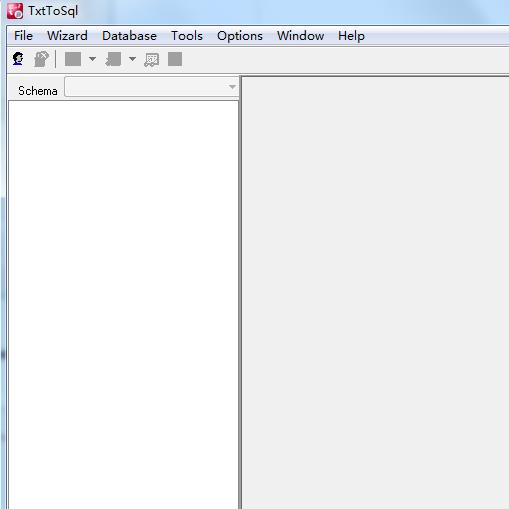Open the Tools menu
This screenshot has height=509, width=509.
coord(187,36)
